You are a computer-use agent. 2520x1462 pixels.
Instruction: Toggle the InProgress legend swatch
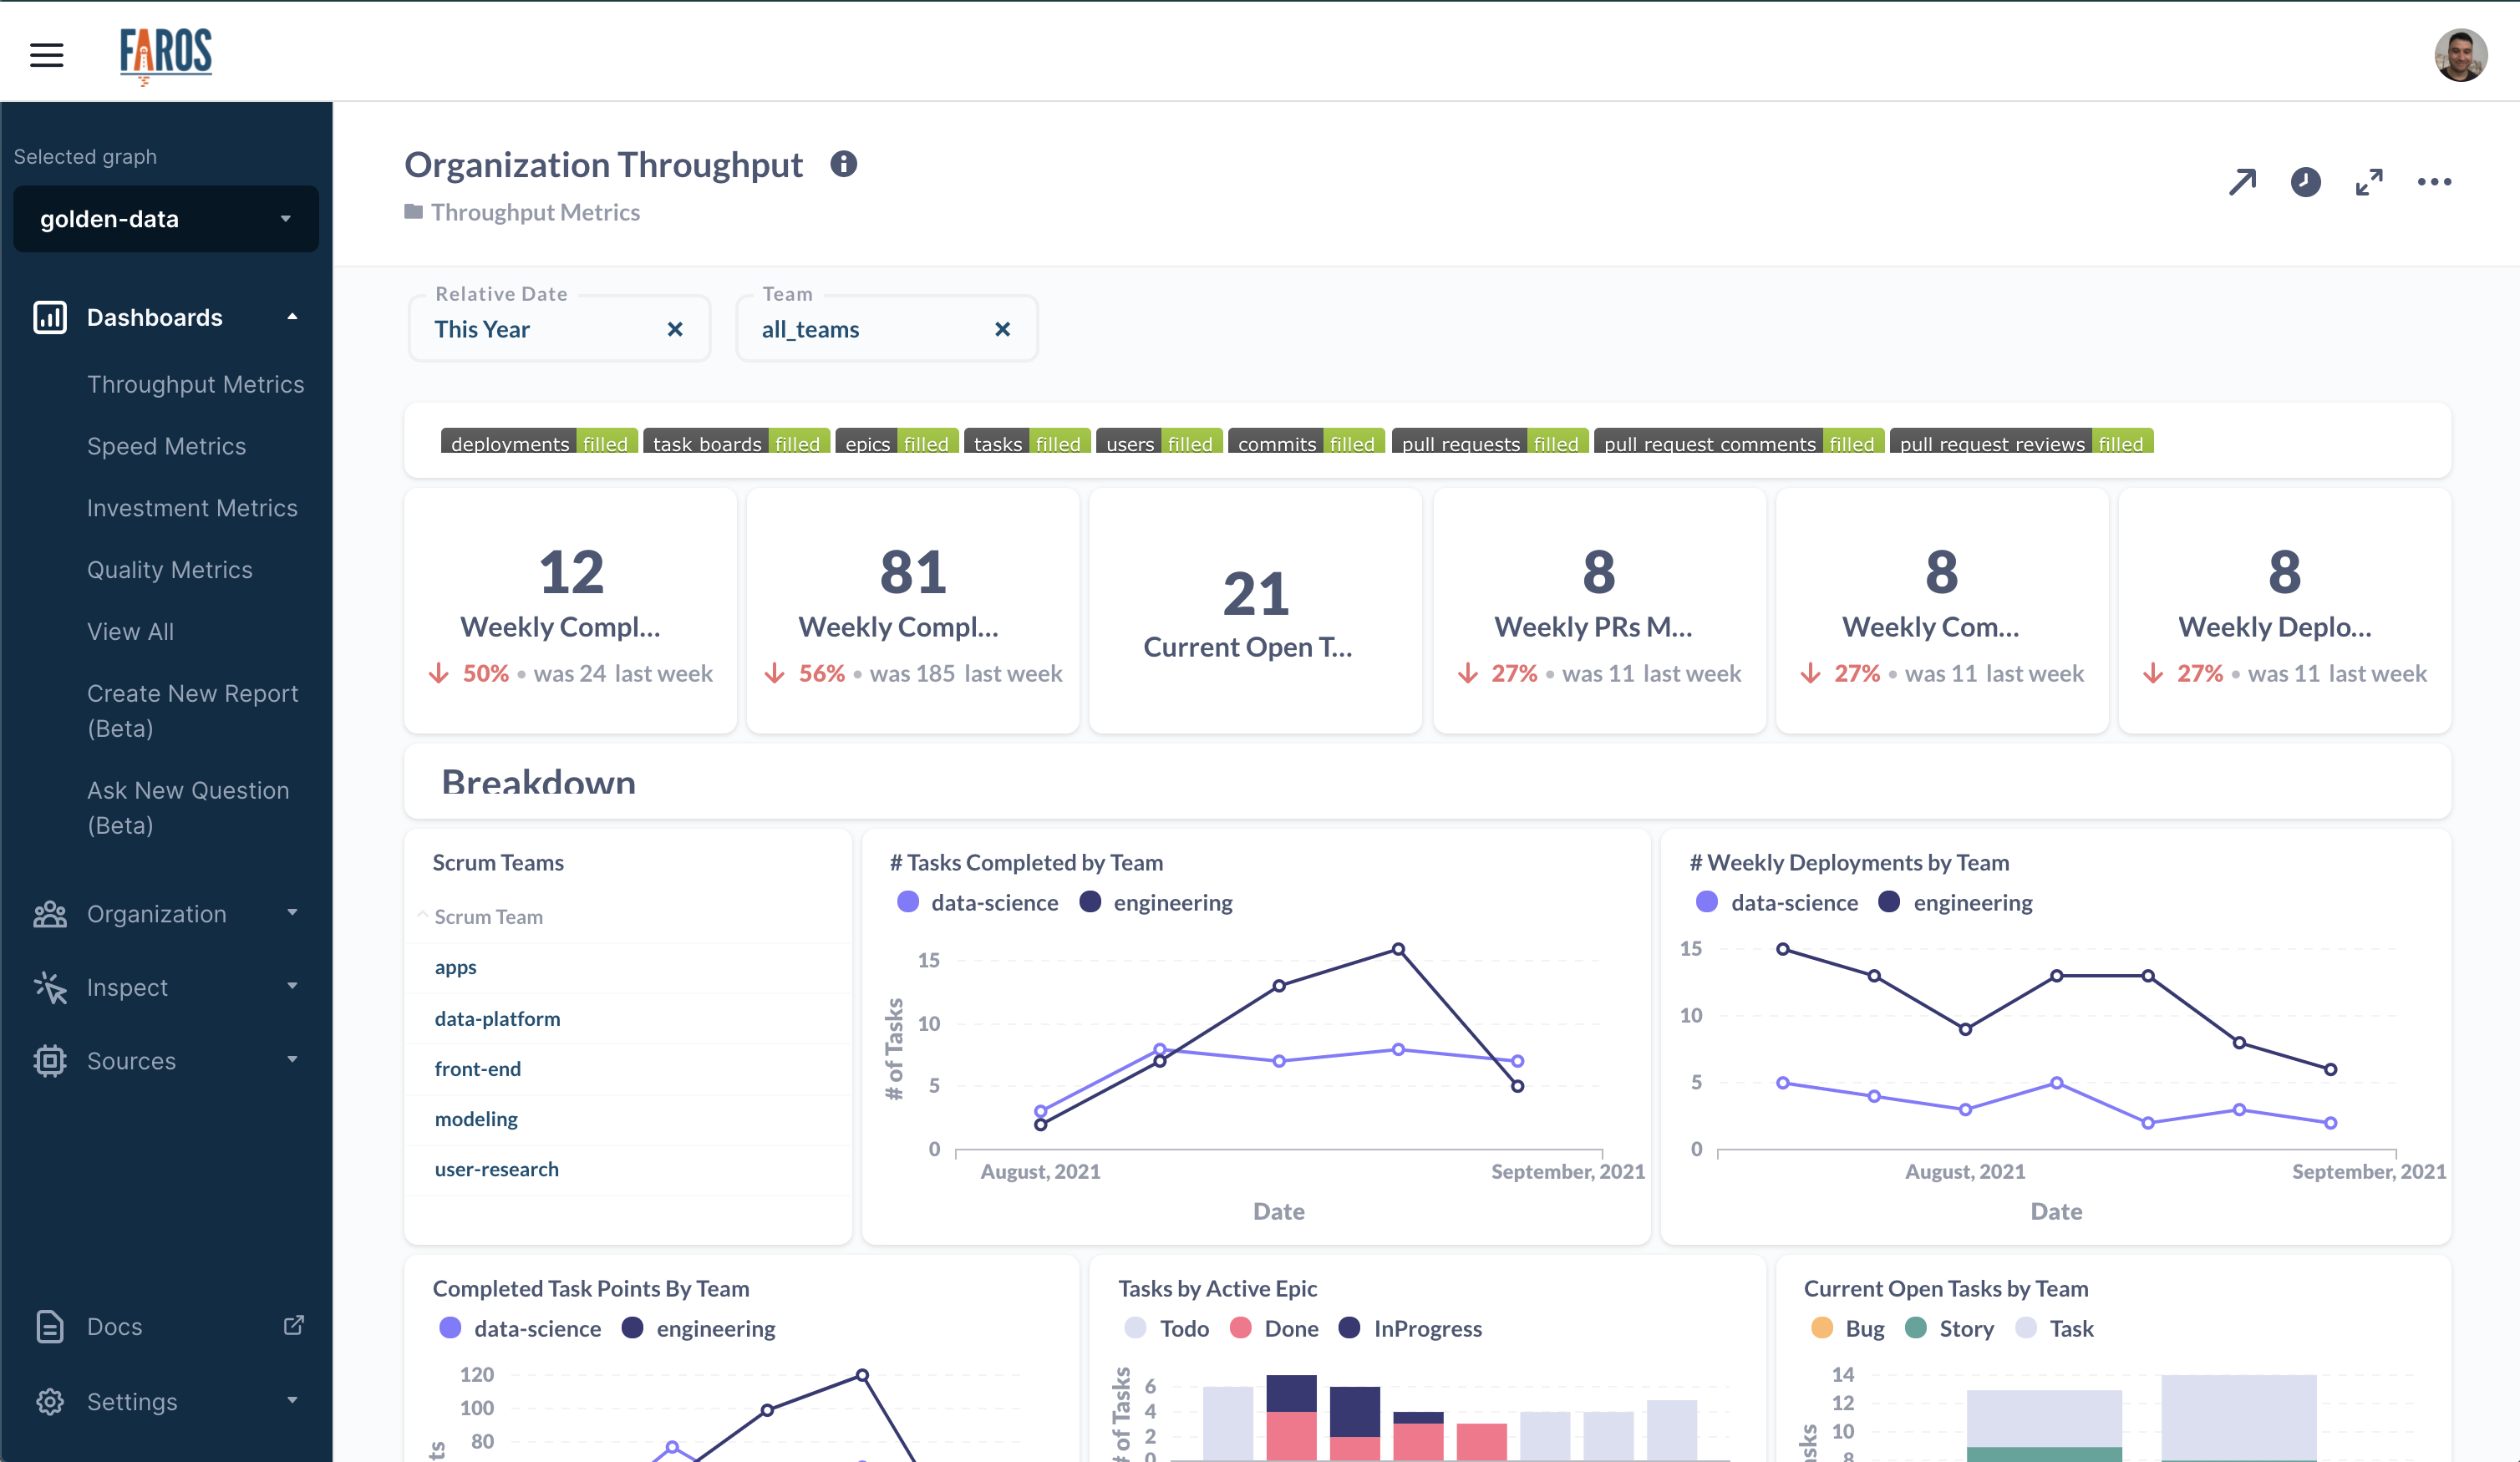tap(1349, 1328)
